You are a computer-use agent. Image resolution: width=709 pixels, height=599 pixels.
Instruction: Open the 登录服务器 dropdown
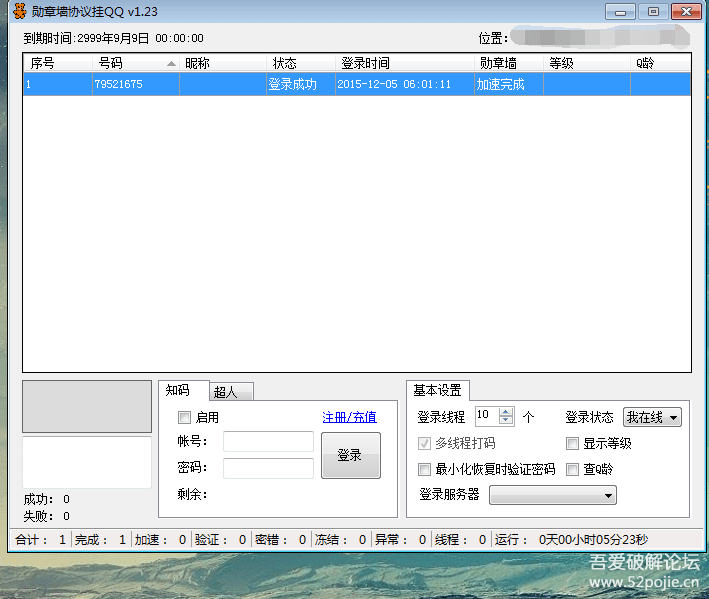[553, 495]
